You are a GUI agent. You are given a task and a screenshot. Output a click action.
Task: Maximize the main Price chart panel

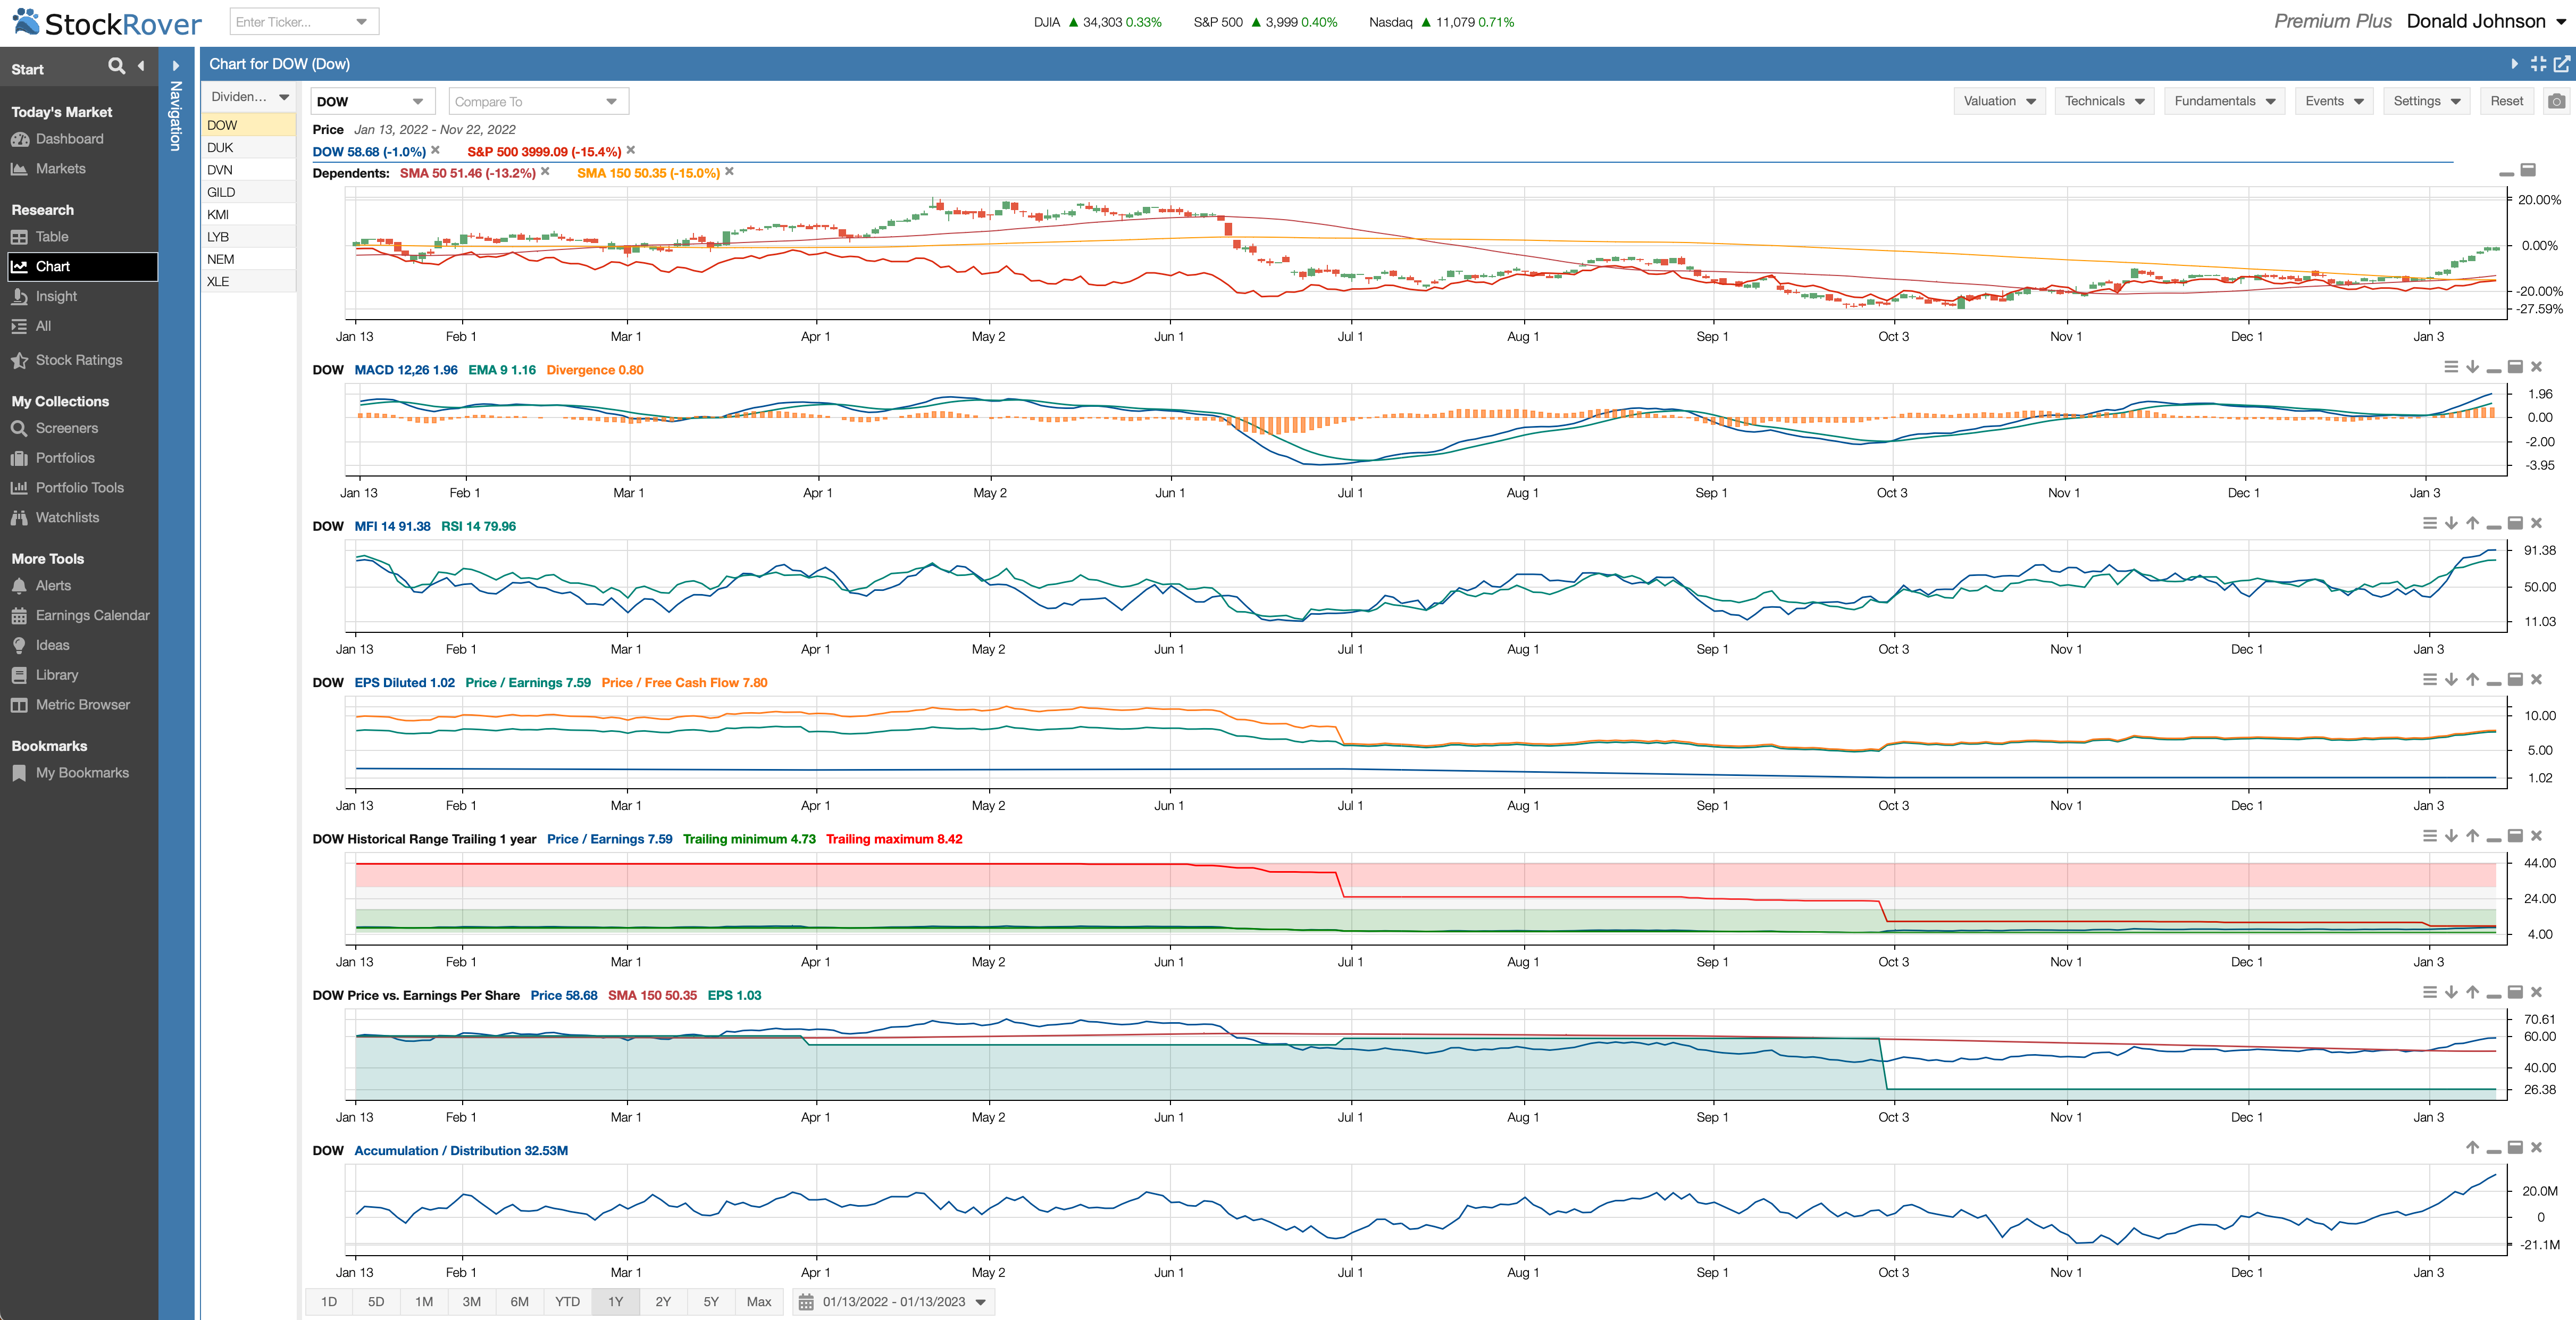[2528, 170]
